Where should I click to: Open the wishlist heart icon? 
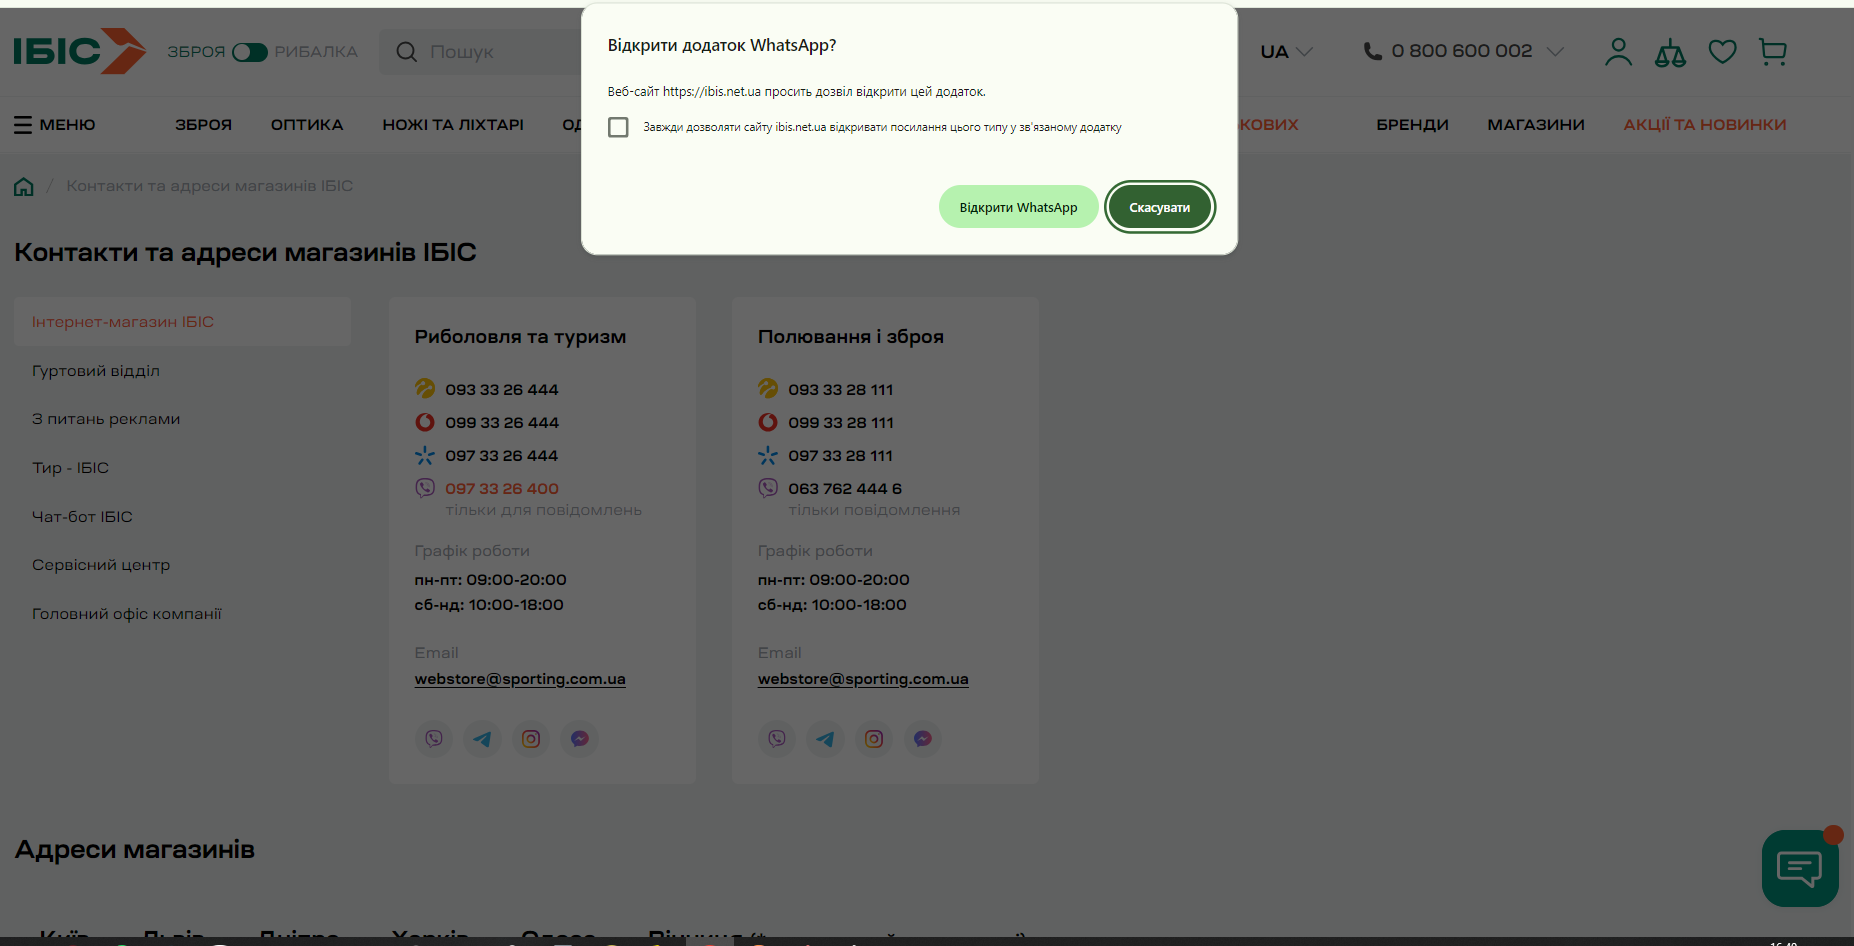(x=1722, y=52)
